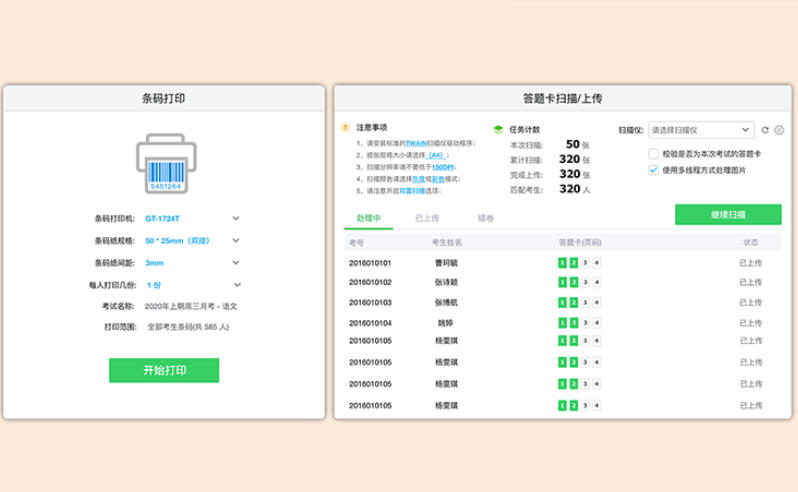Viewport: 798px width, 492px height.
Task: Switch to the 错卷 tab
Action: pyautogui.click(x=486, y=216)
